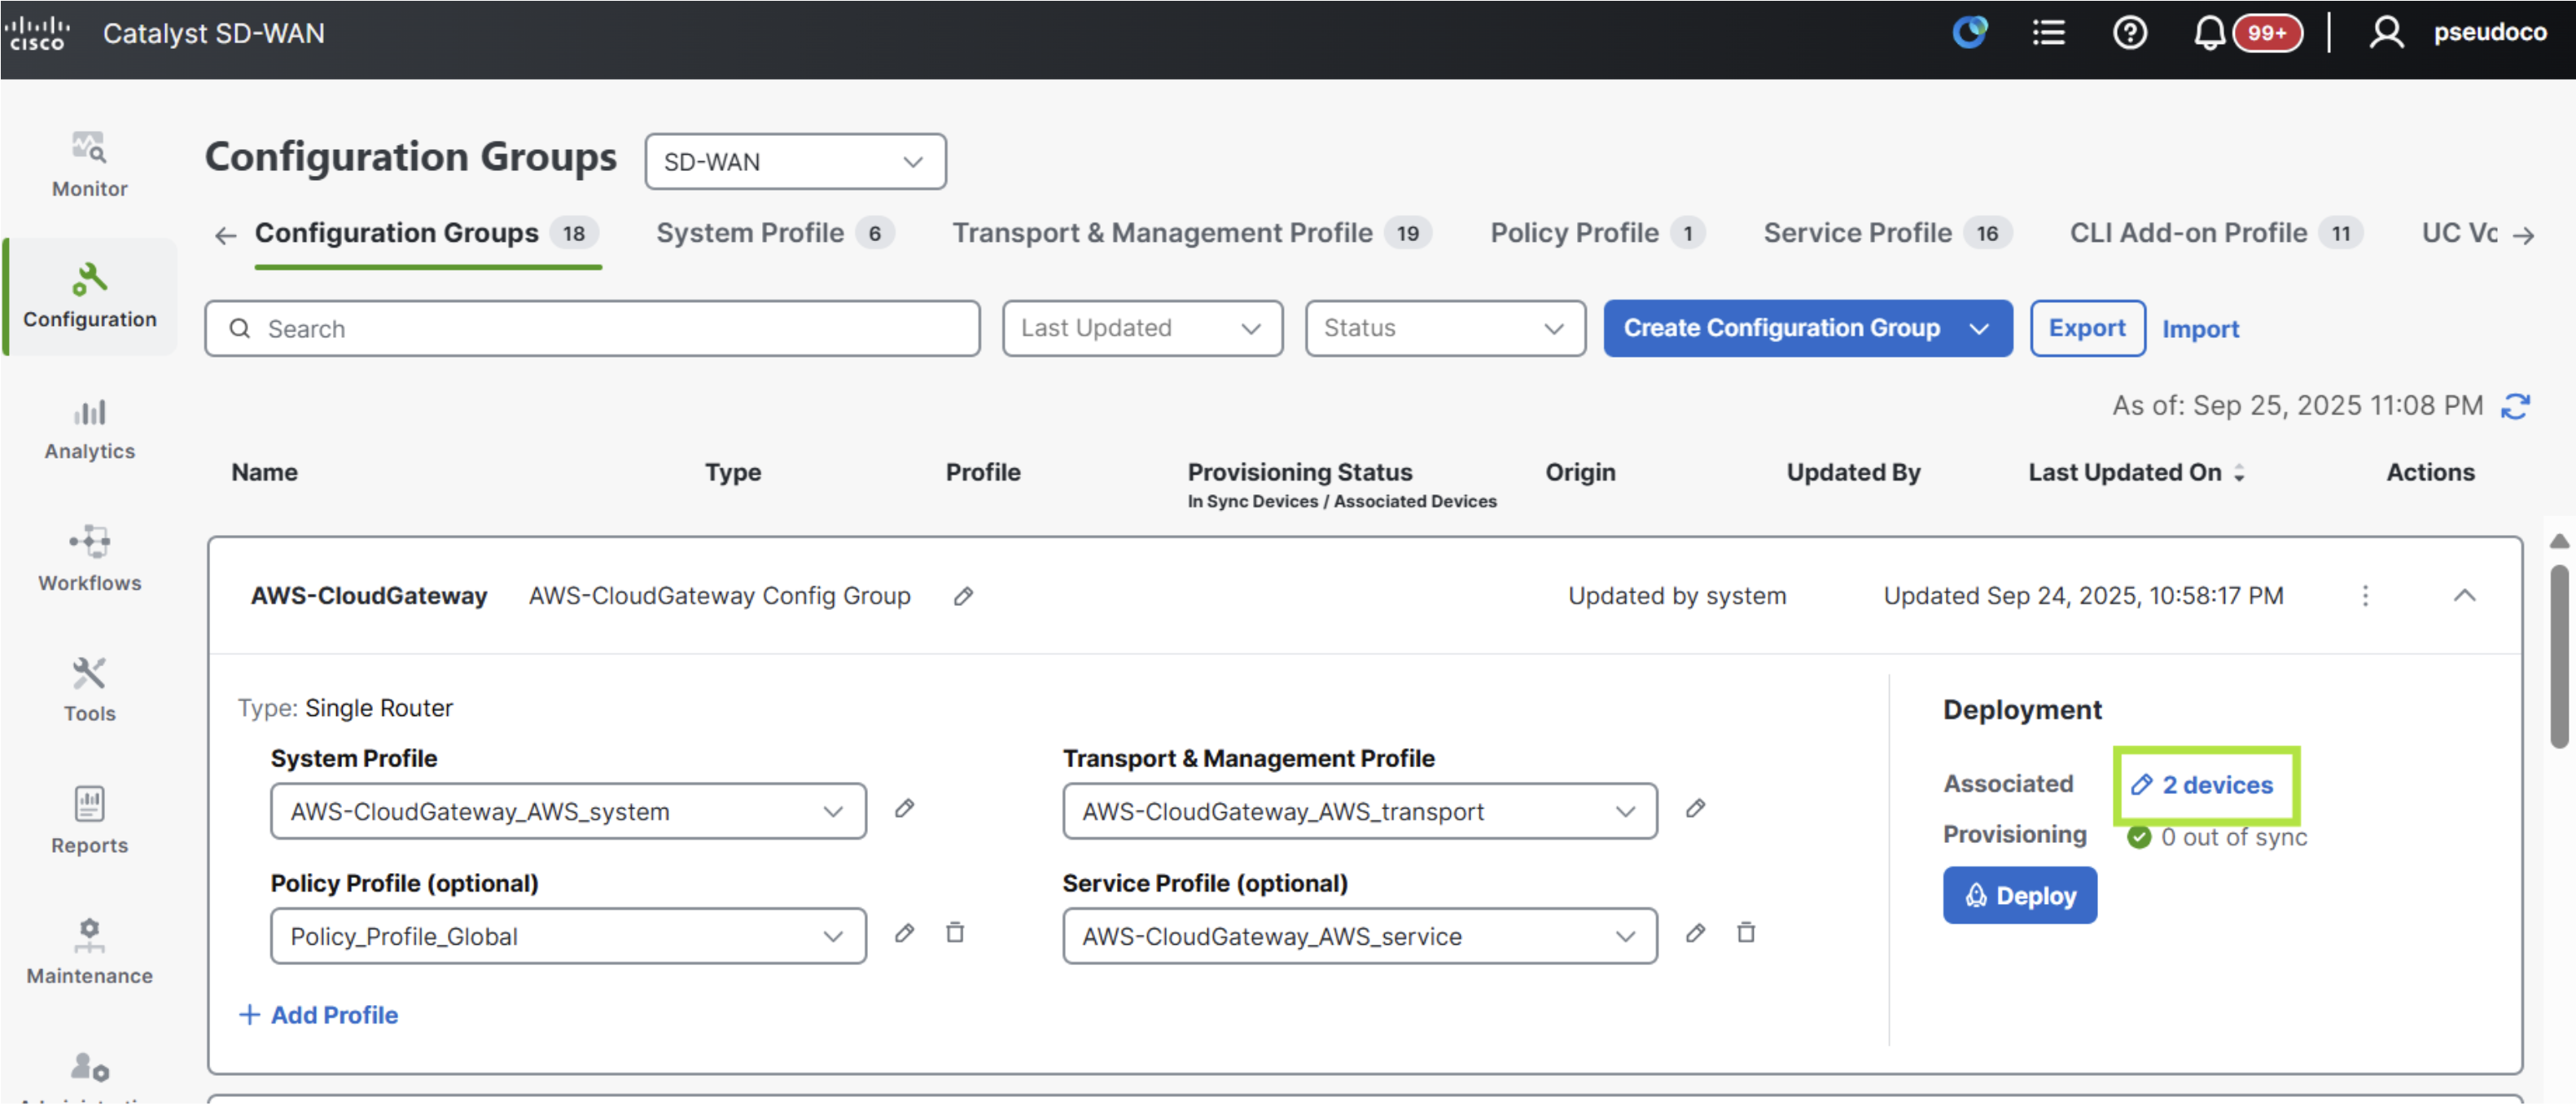Edit the Service Profile pencil icon
2576x1106 pixels.
[1695, 933]
